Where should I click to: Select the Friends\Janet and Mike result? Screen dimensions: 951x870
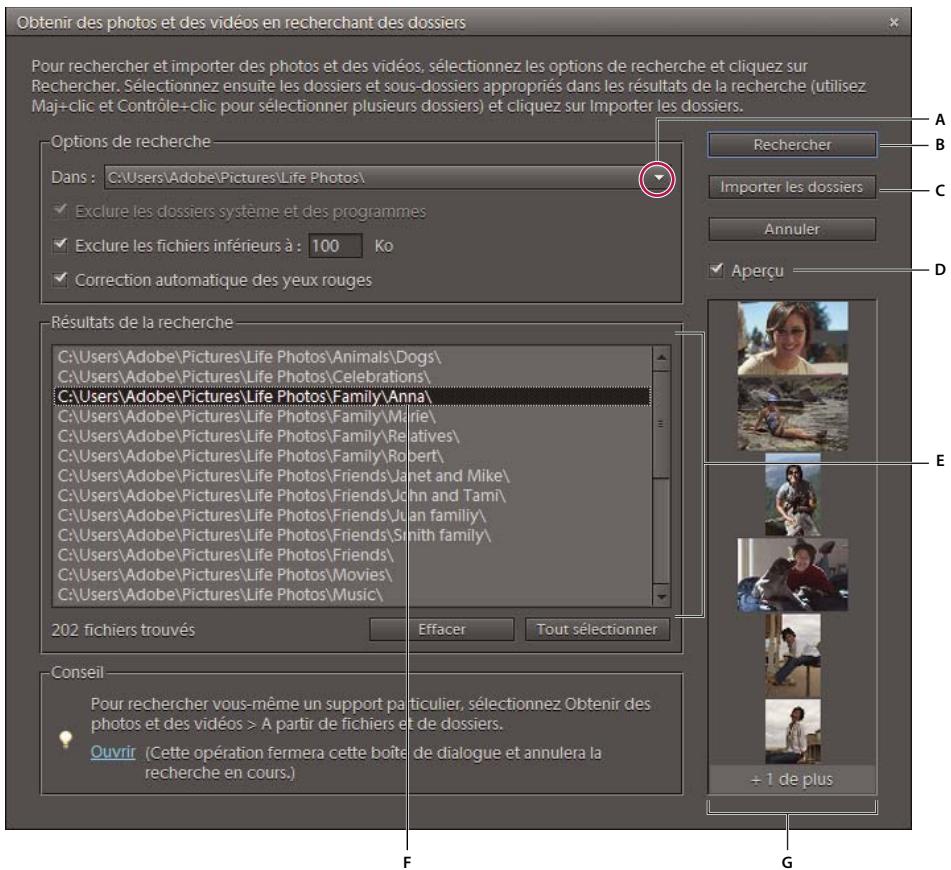tap(352, 476)
